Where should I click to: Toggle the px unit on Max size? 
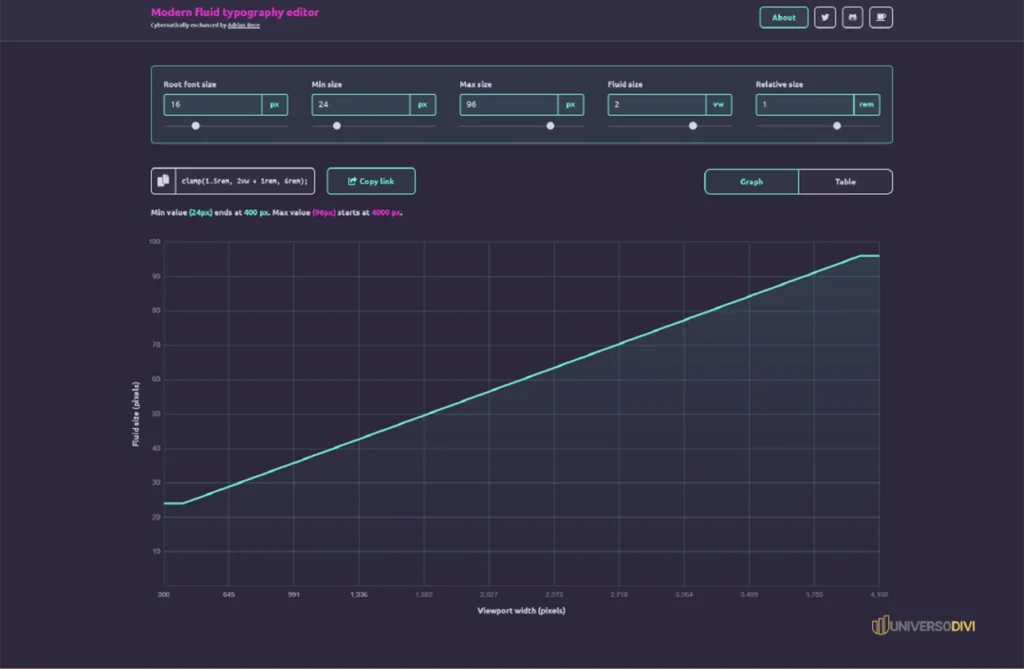coord(571,105)
